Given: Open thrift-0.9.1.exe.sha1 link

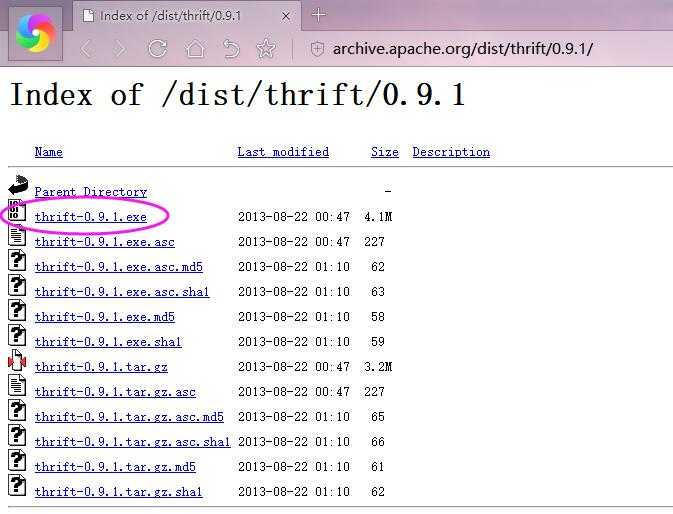Looking at the screenshot, I should tap(108, 342).
